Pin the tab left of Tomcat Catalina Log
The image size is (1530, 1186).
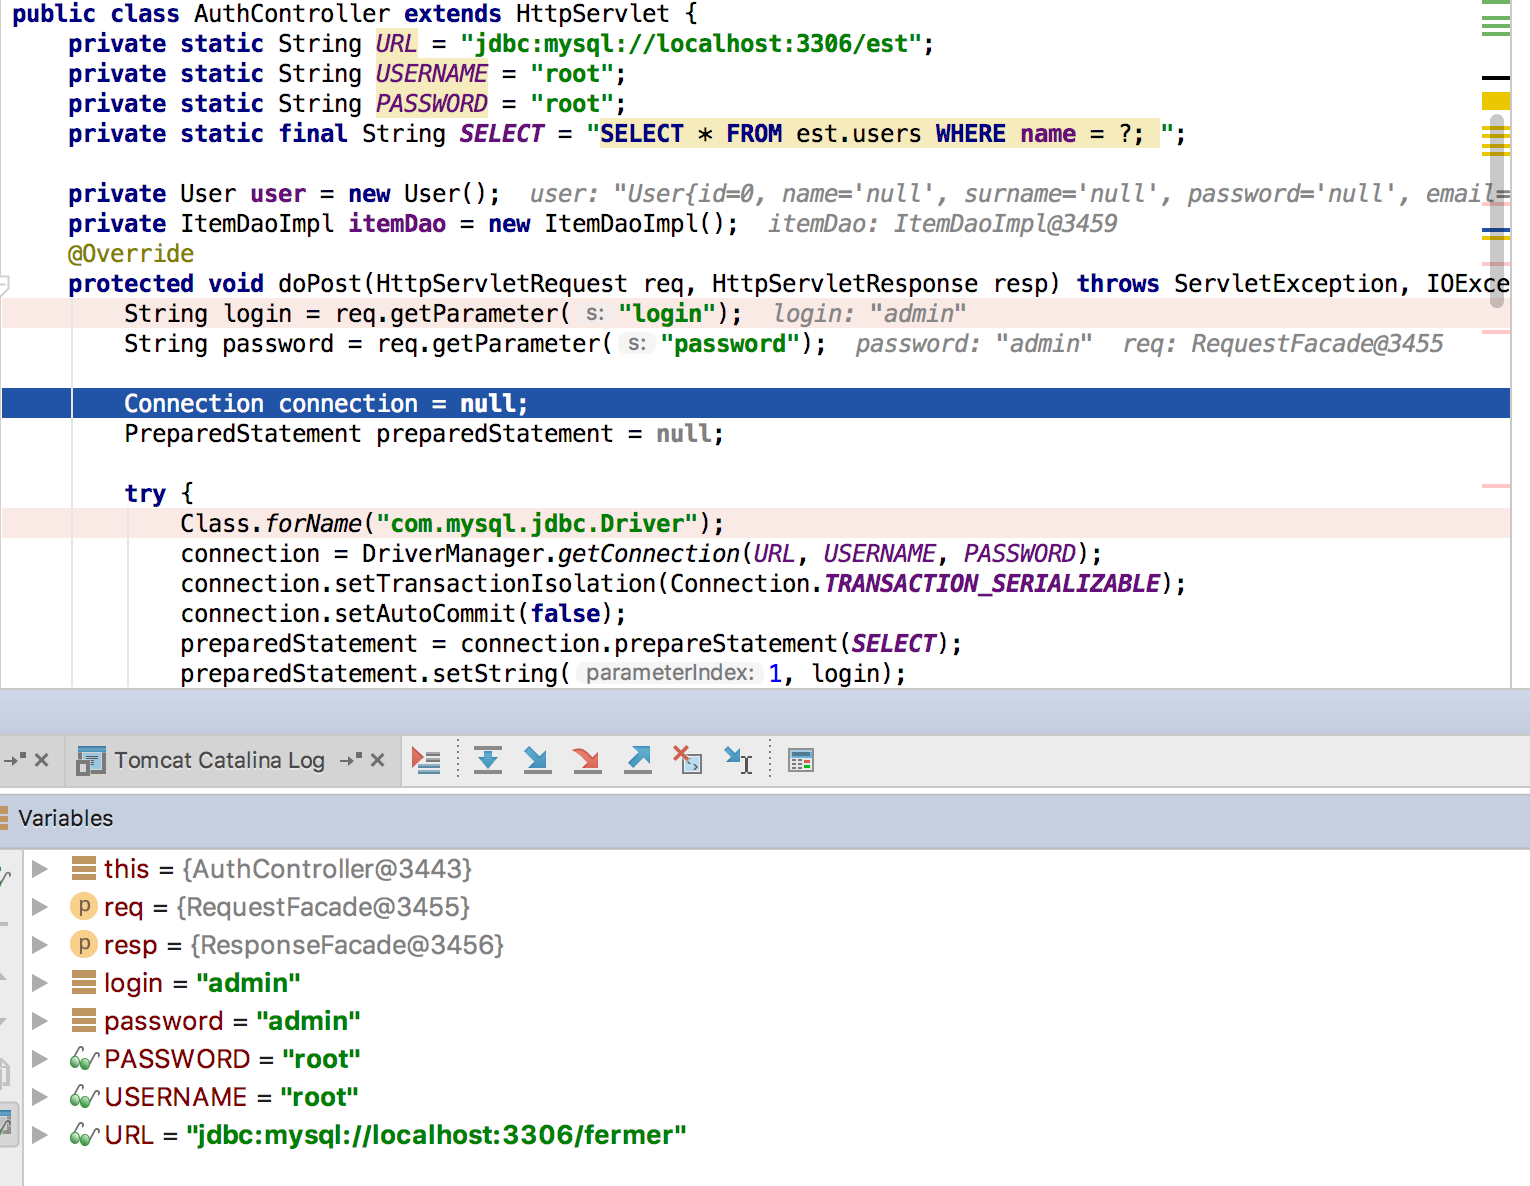15,761
